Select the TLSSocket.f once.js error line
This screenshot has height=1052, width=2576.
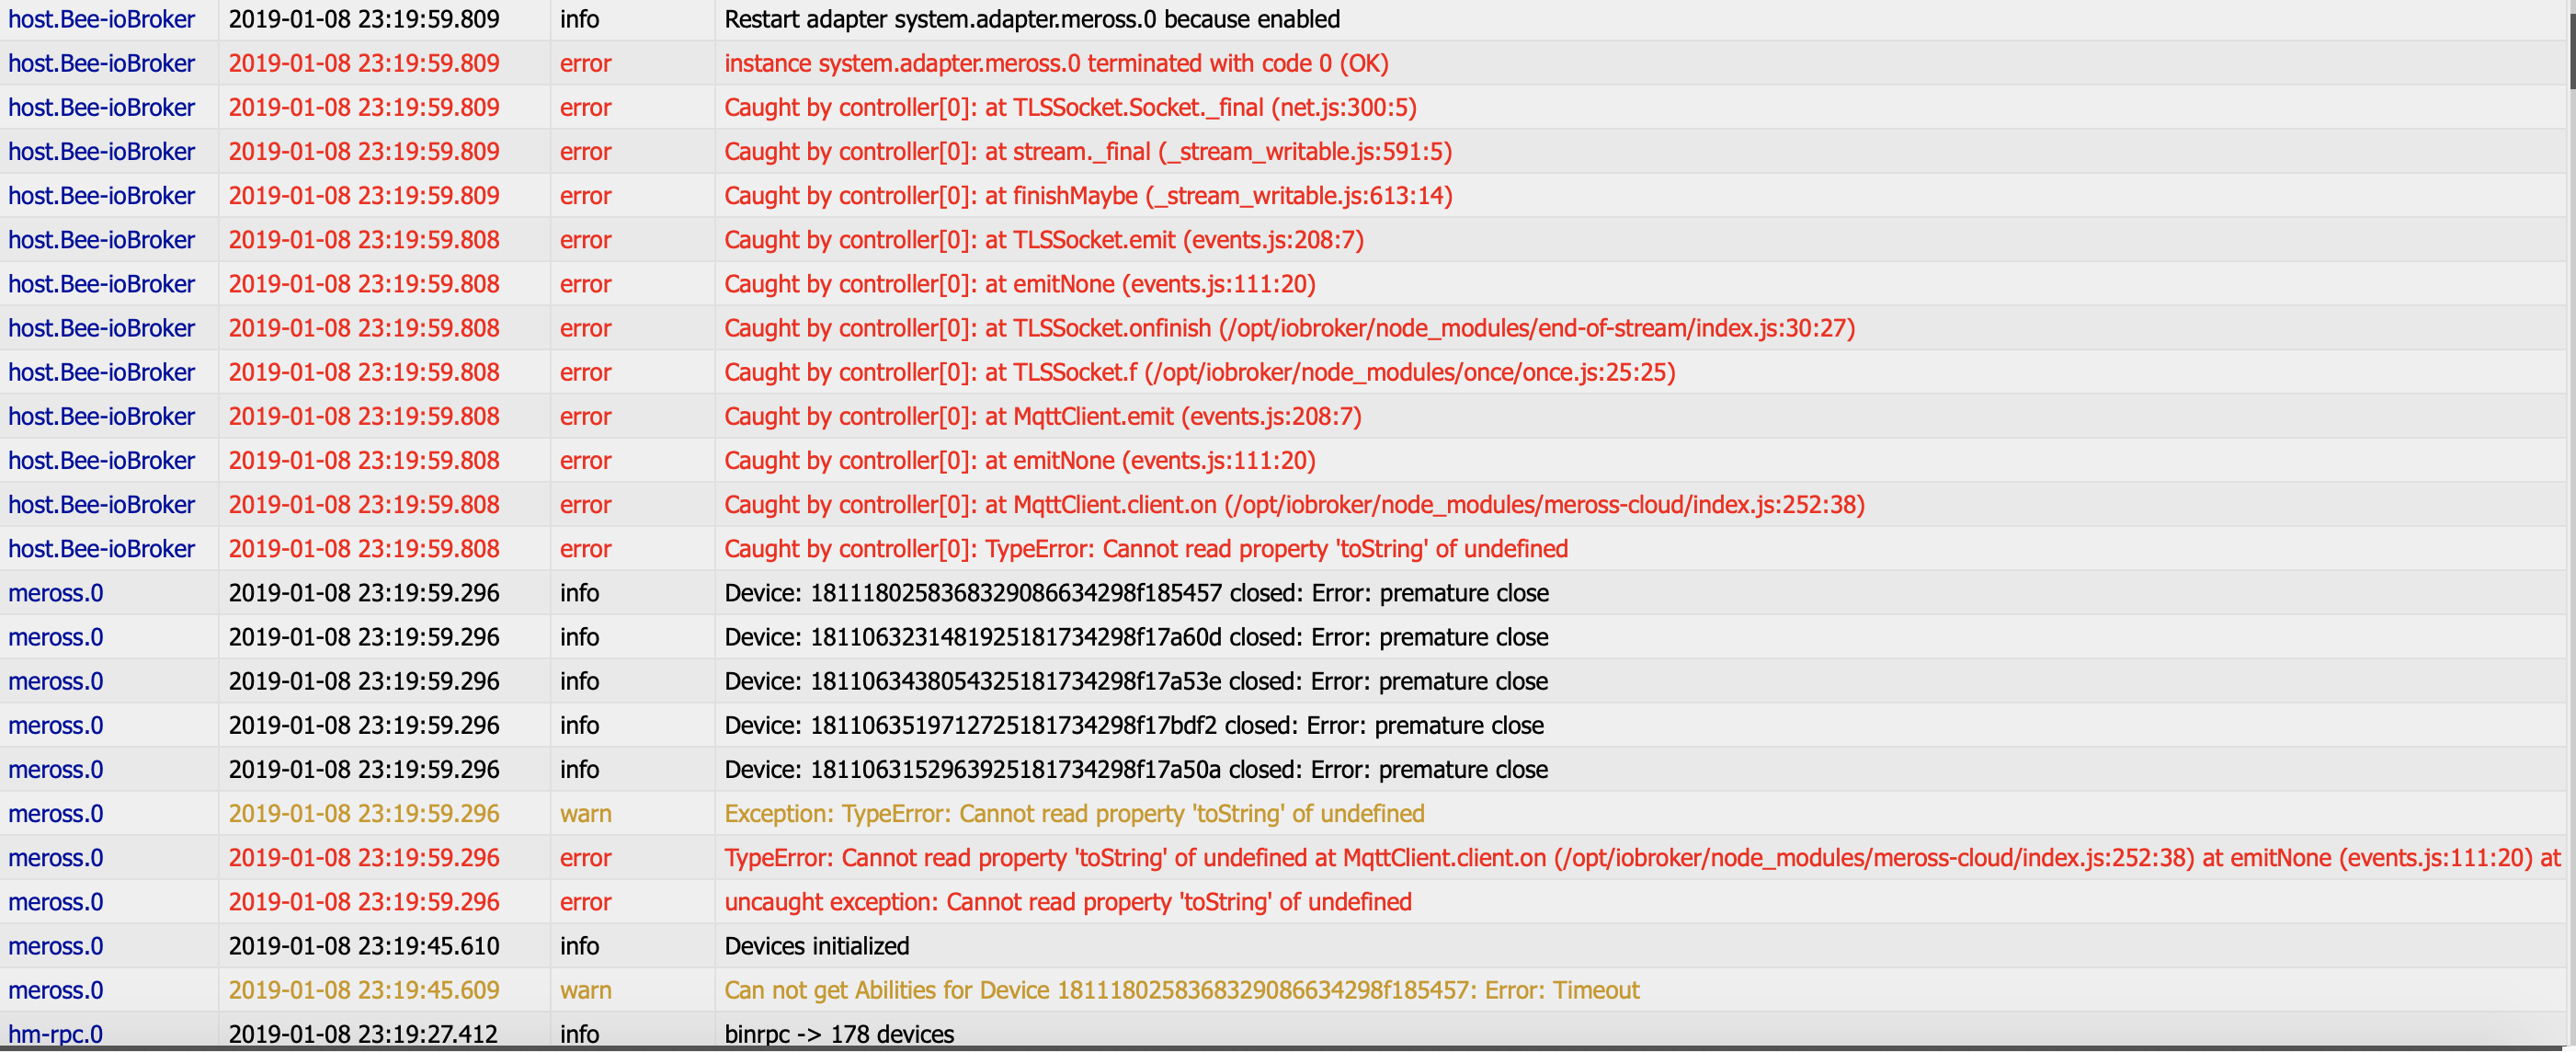(1199, 372)
